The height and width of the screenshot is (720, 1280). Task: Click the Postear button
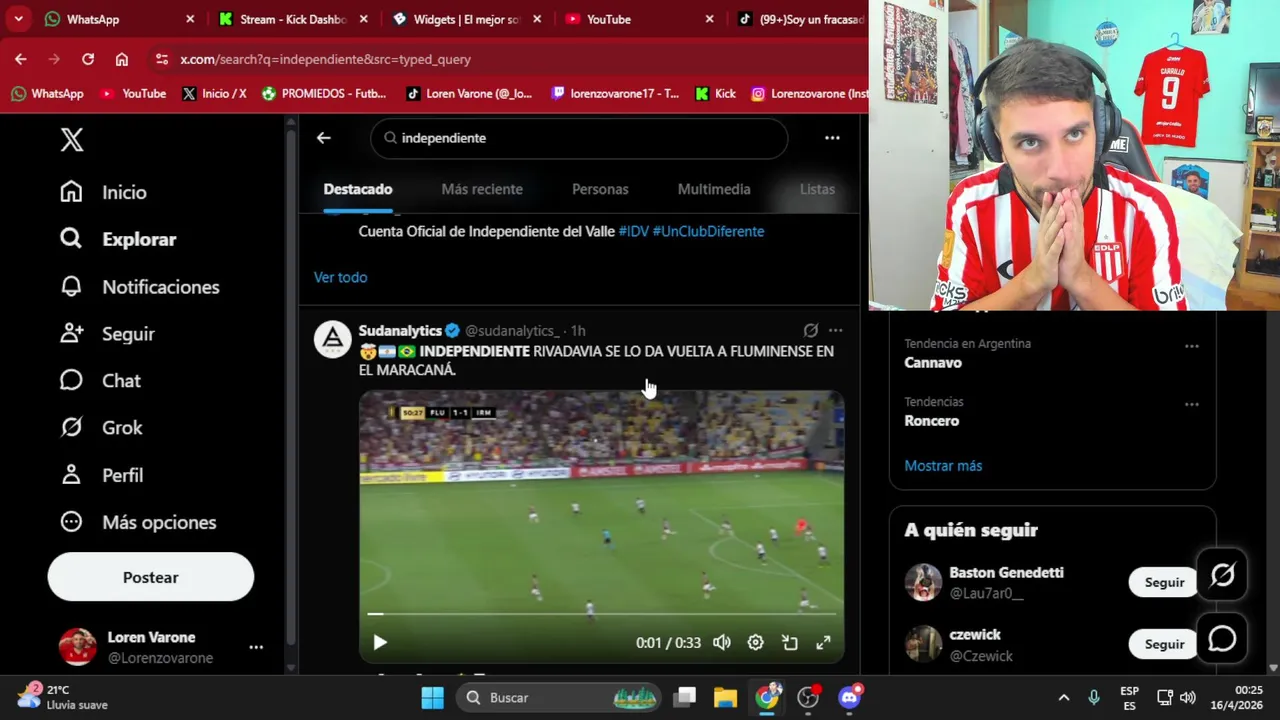point(151,577)
